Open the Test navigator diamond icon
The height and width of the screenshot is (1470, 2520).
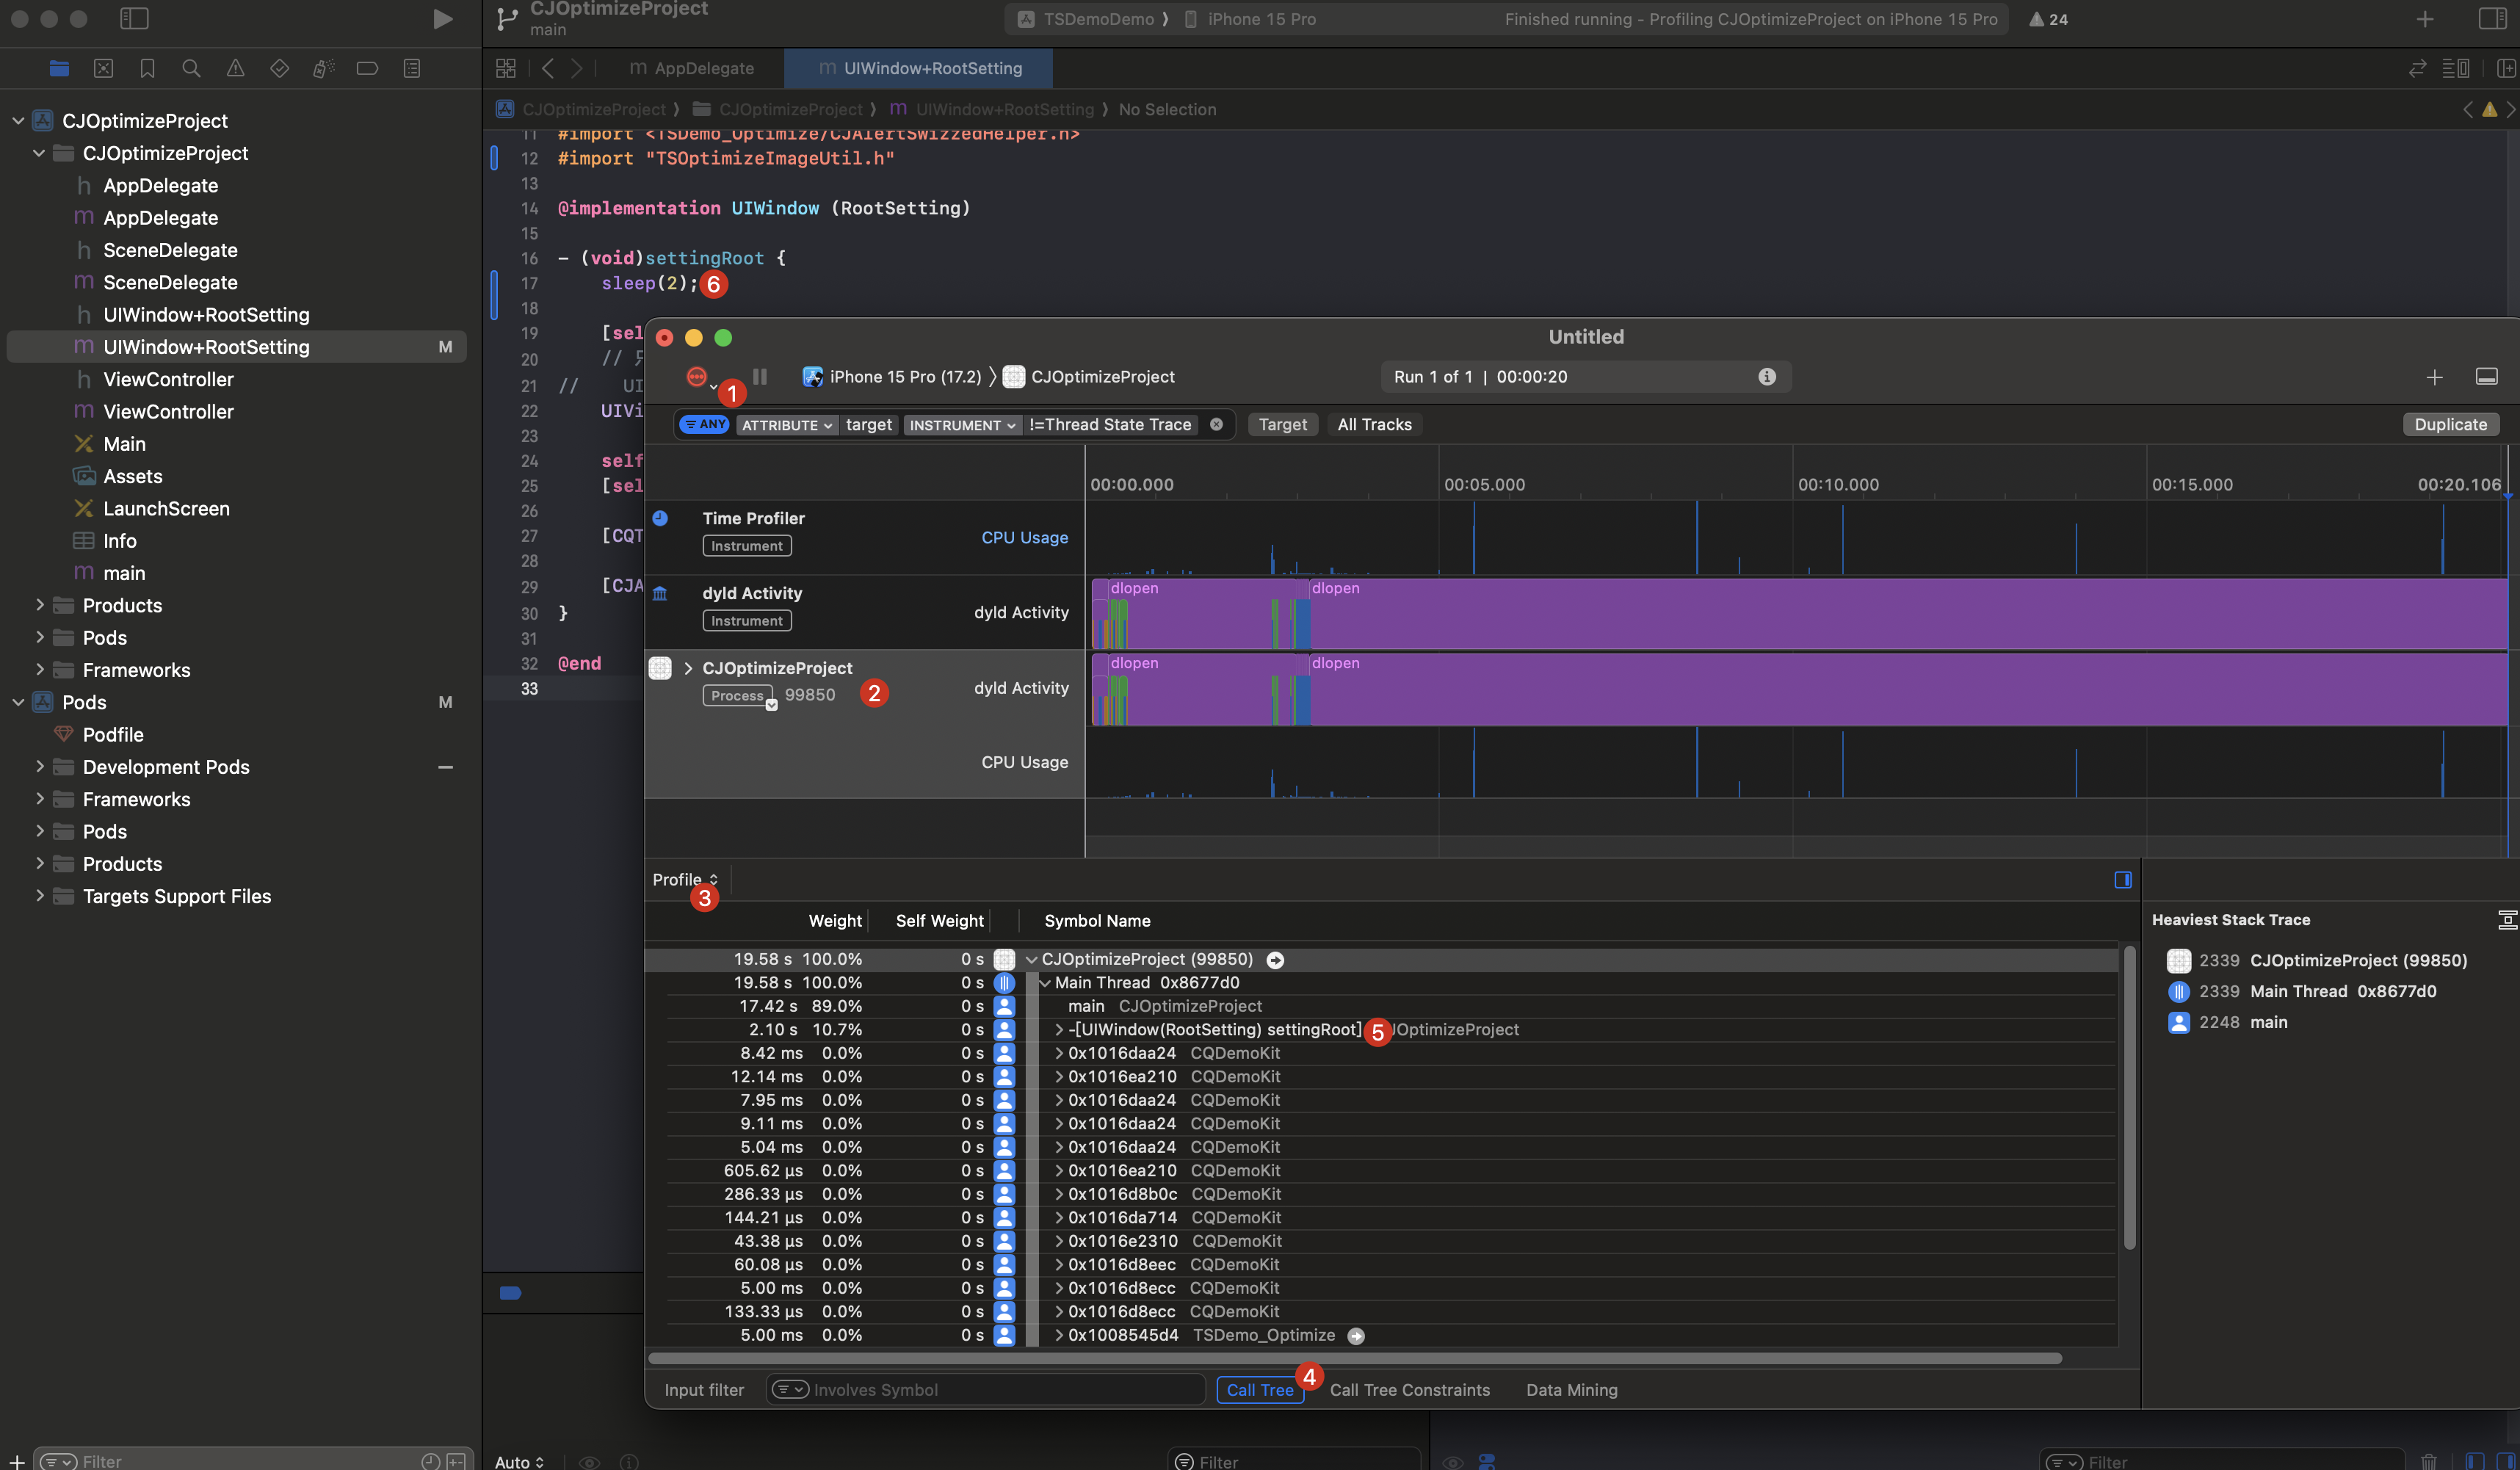point(279,68)
